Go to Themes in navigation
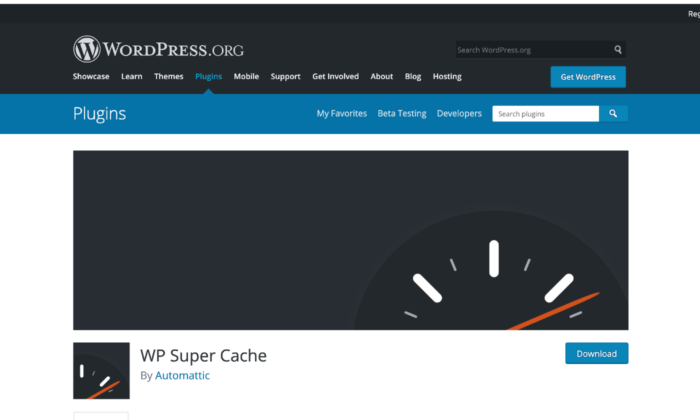The width and height of the screenshot is (700, 420). pos(169,76)
